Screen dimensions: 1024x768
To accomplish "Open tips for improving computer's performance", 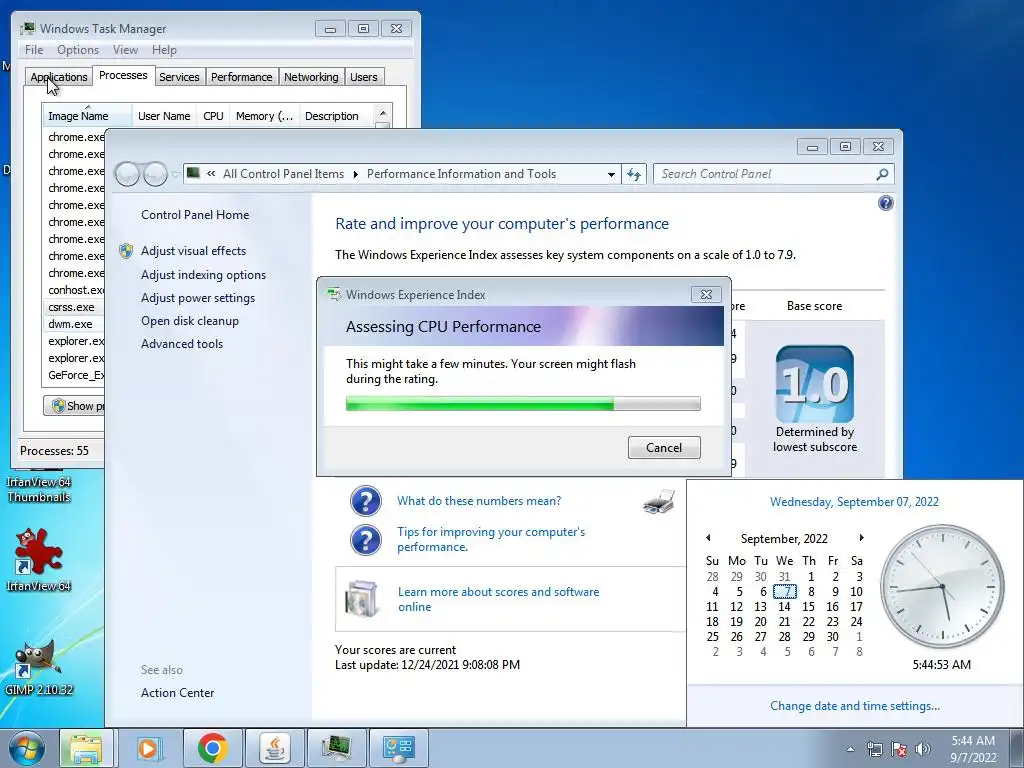I will (x=490, y=539).
